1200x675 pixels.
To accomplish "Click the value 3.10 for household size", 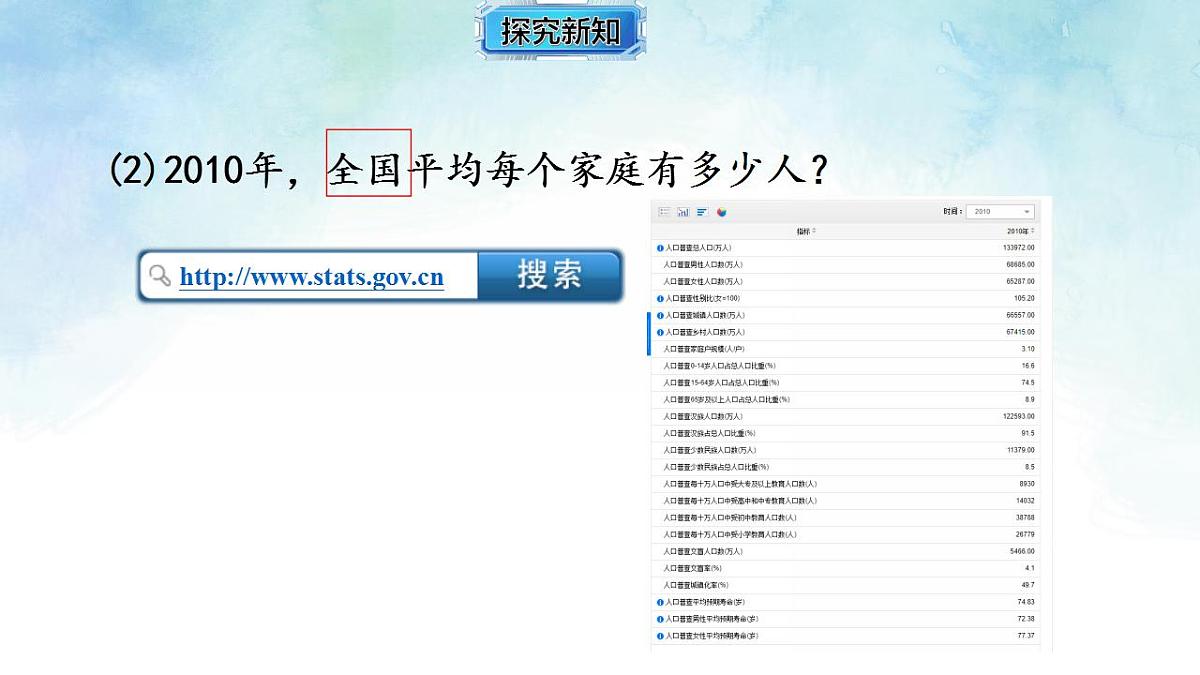I will click(x=1028, y=349).
